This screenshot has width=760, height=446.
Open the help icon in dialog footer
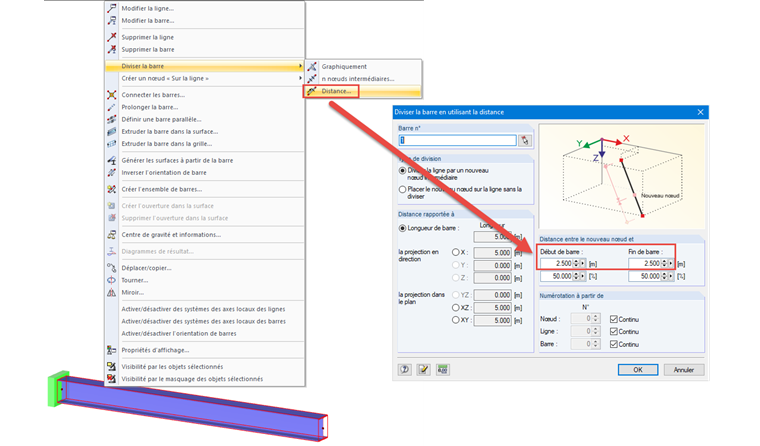pos(405,369)
